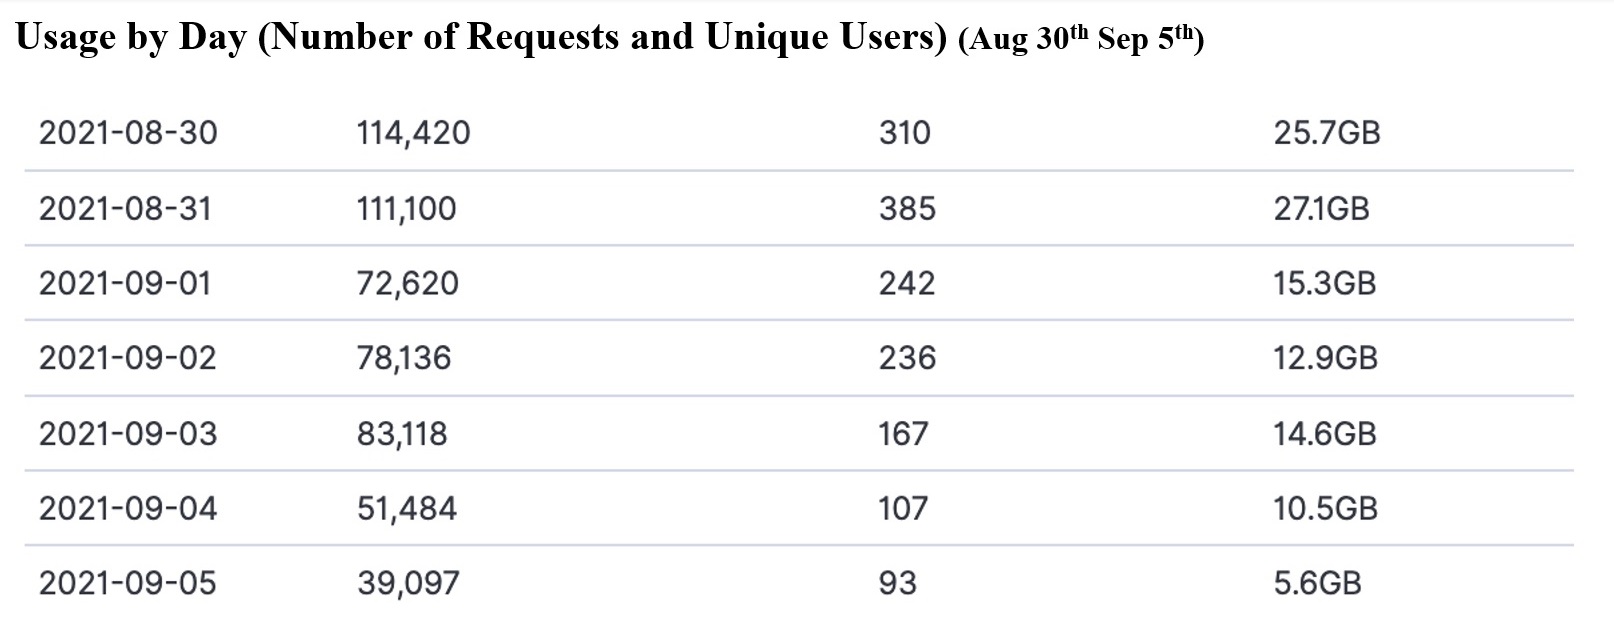Screen dimensions: 1614x634
Task: Click the 2021-09-02 date cell
Action: 127,358
